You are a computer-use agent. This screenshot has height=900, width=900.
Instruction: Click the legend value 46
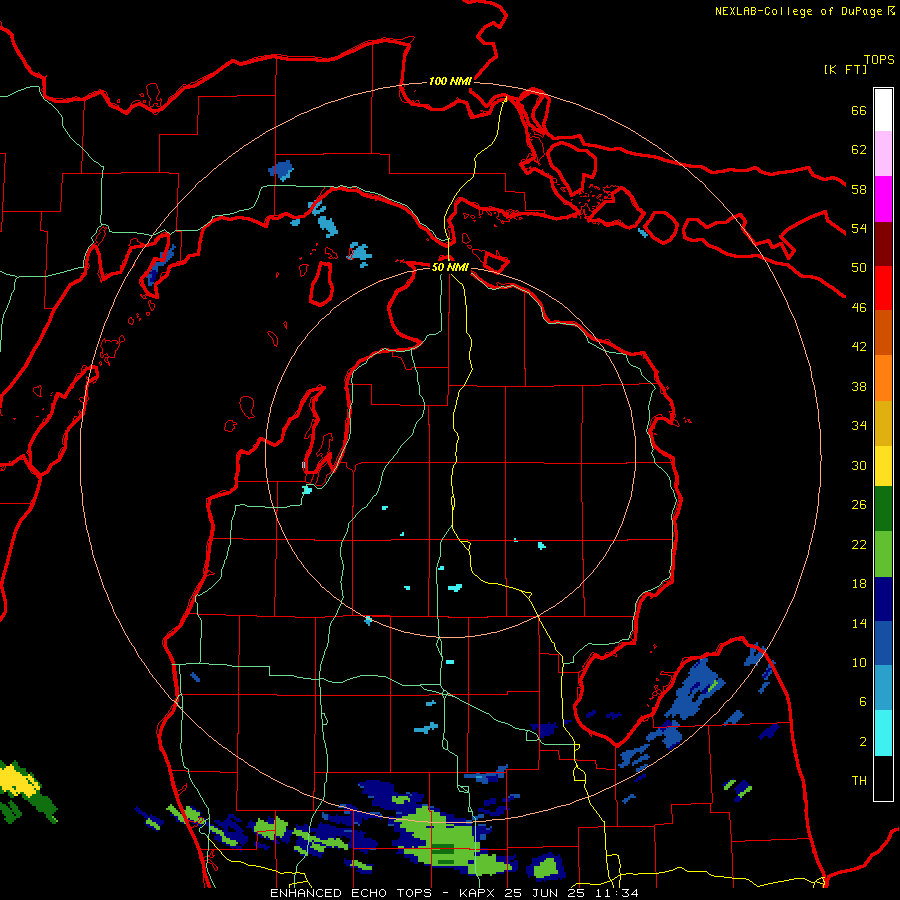point(859,308)
